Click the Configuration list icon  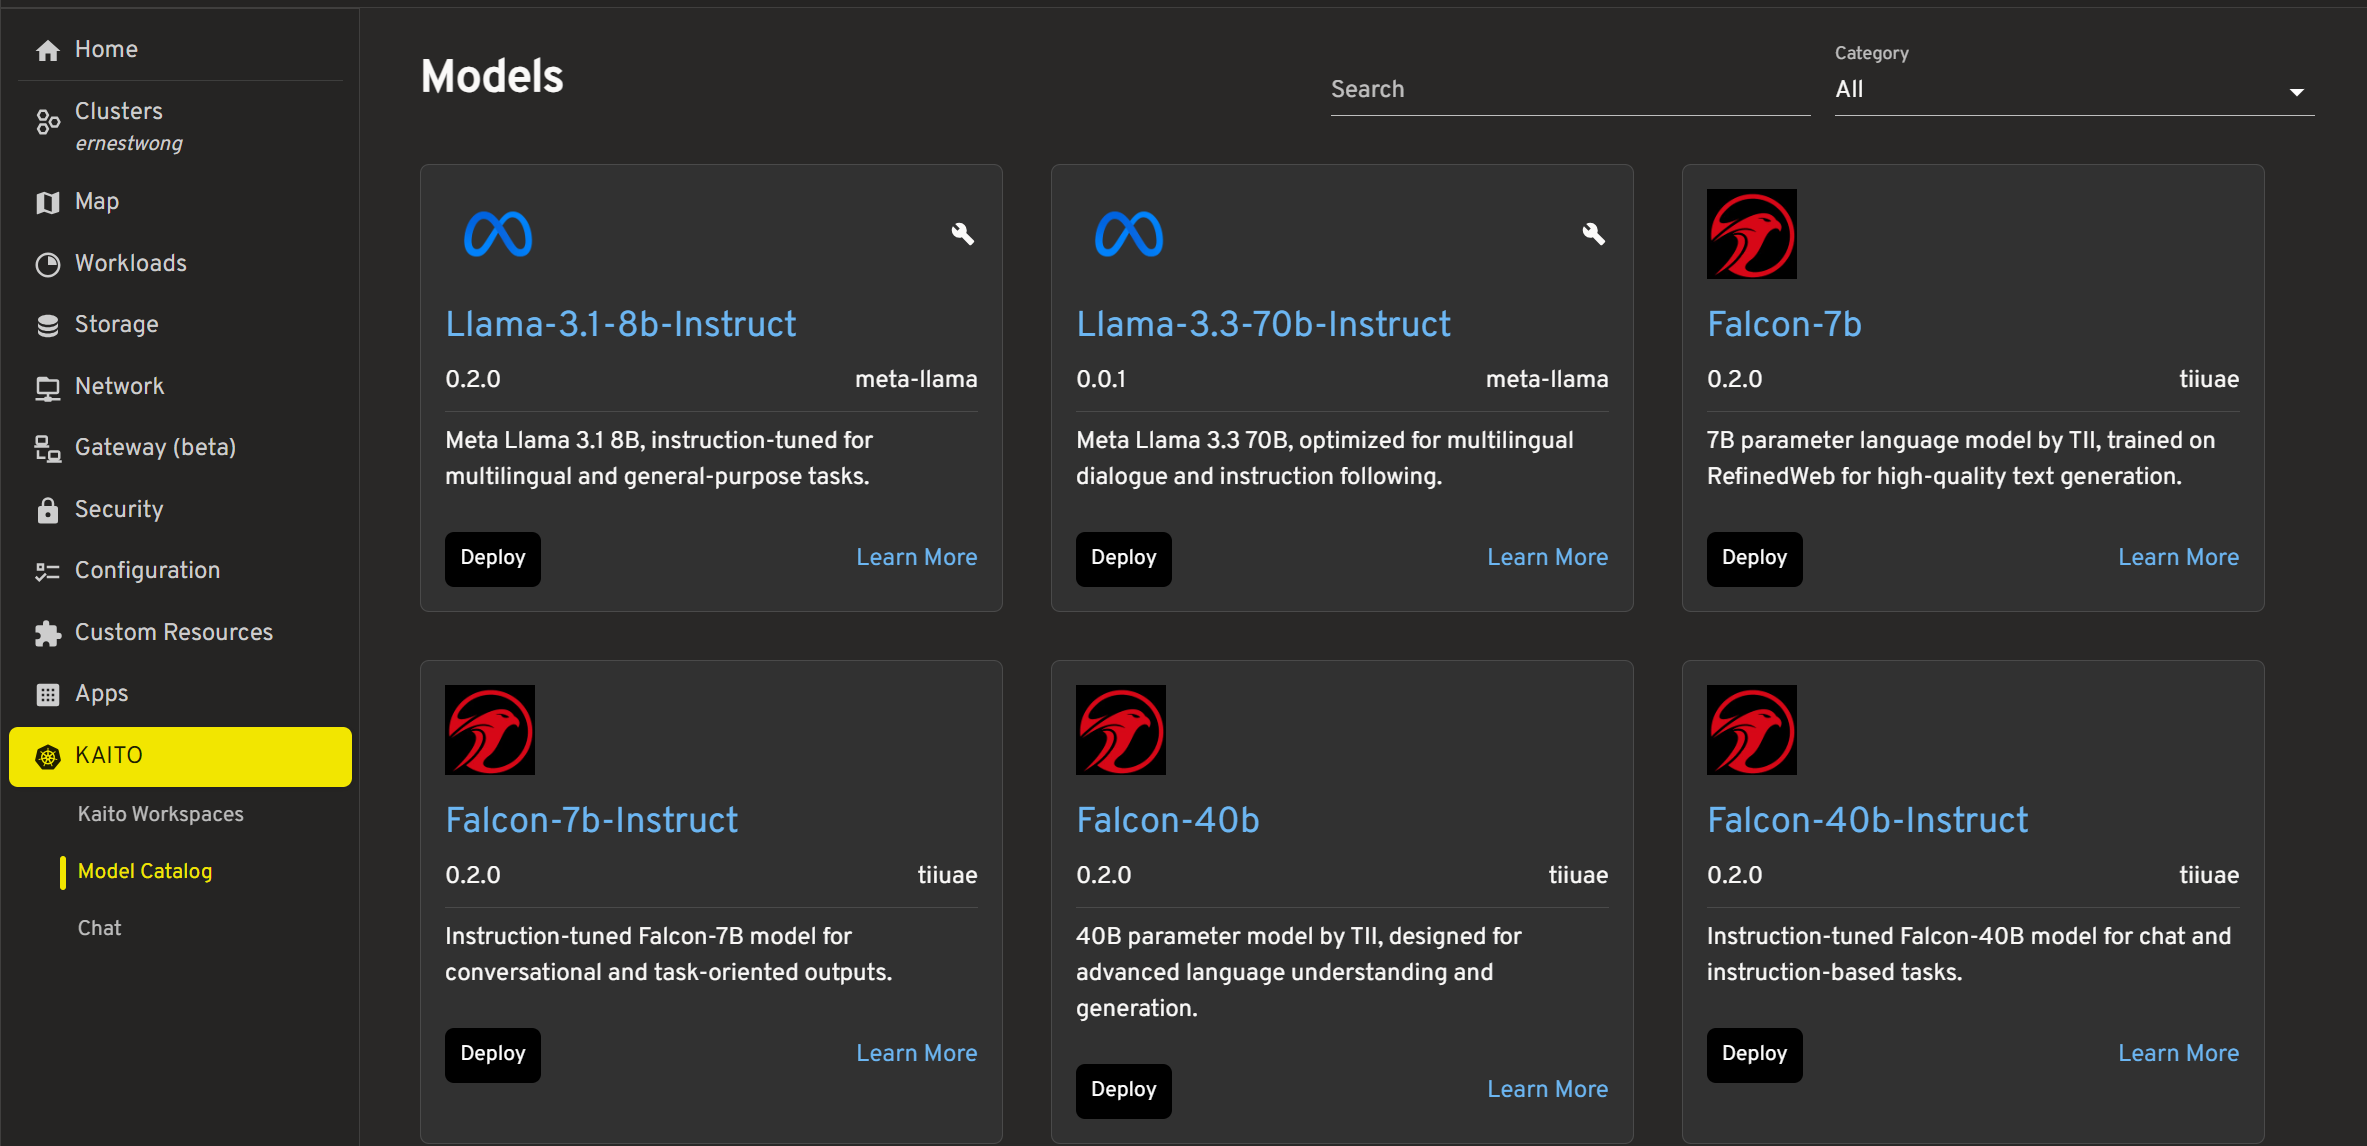47,571
